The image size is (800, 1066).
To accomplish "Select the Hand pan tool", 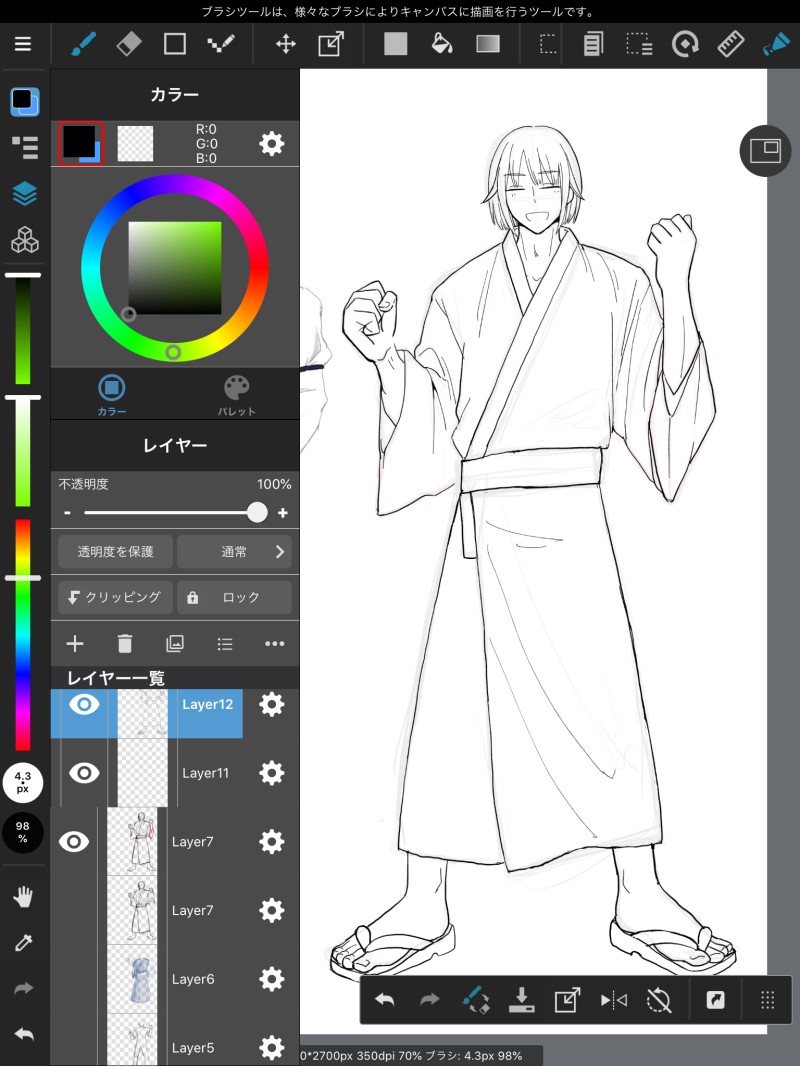I will tap(23, 897).
